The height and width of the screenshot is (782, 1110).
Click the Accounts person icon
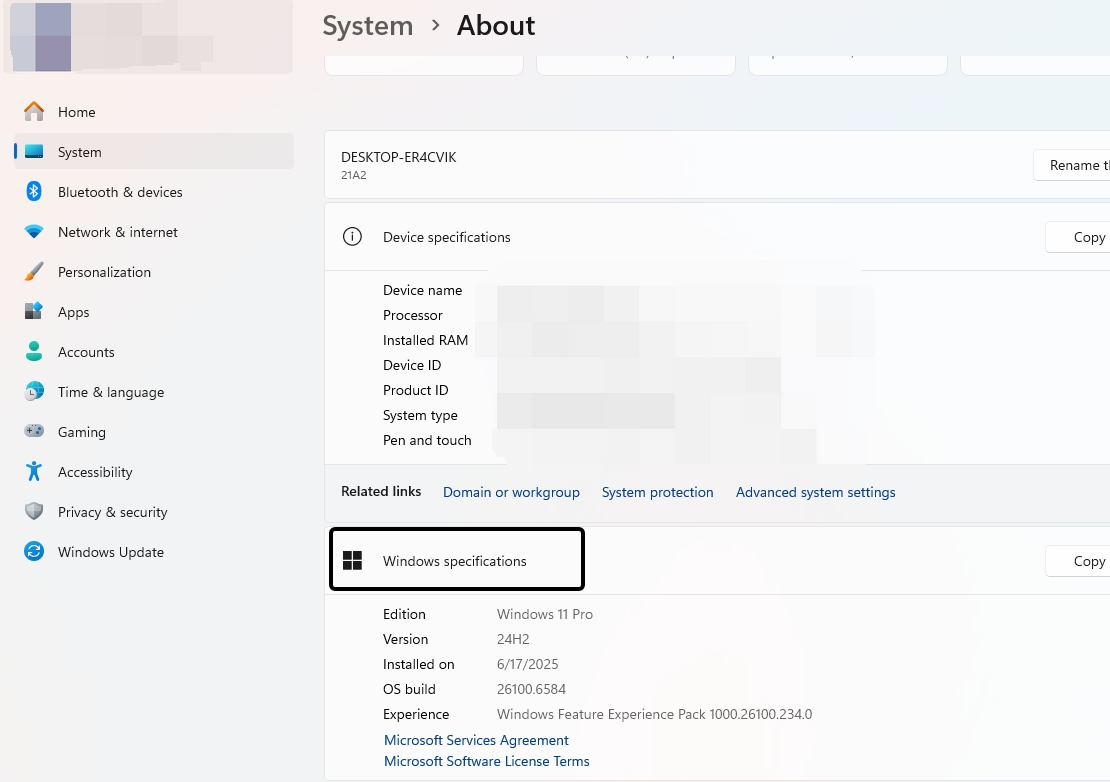pos(33,352)
